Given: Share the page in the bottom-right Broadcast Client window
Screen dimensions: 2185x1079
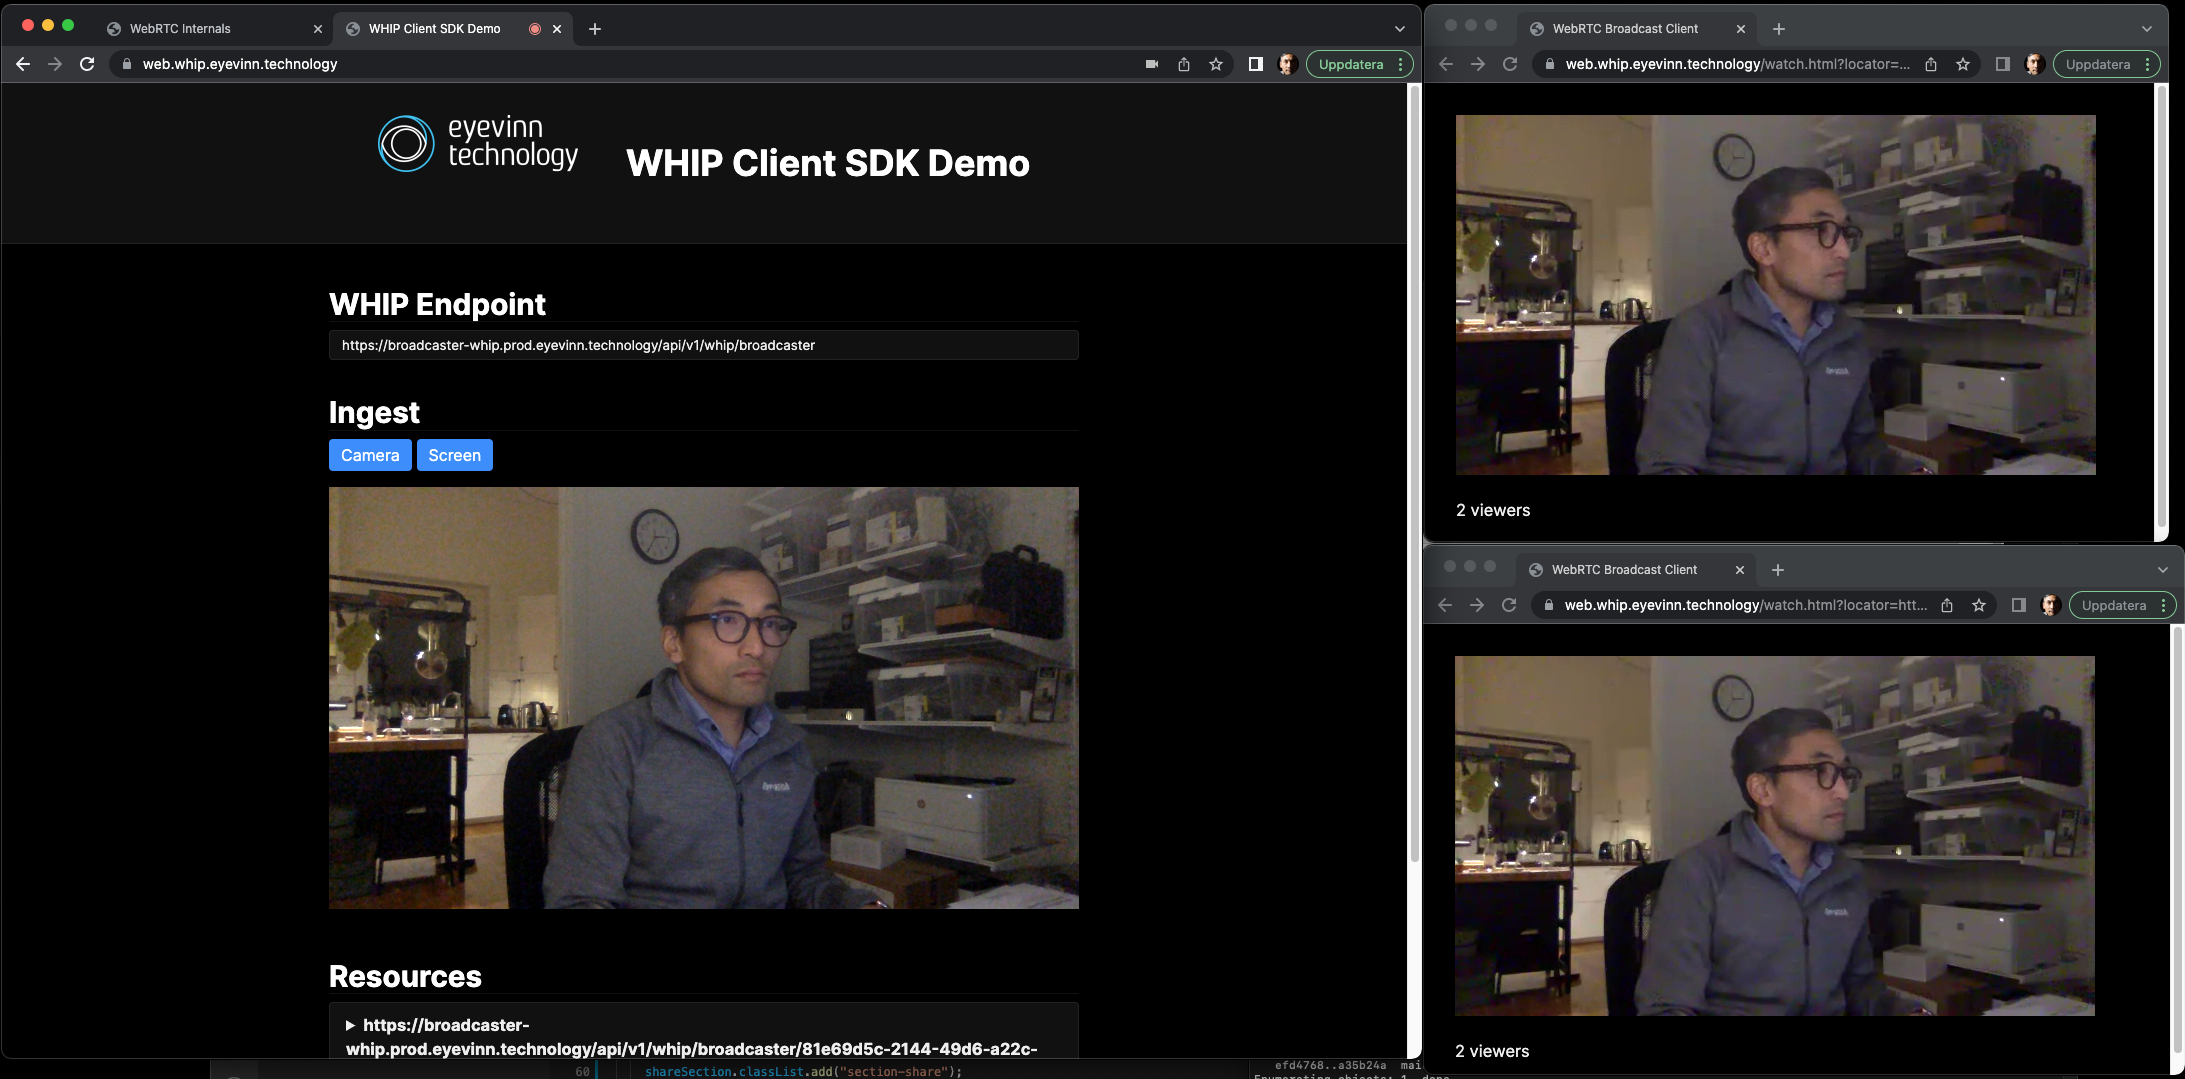Looking at the screenshot, I should pyautogui.click(x=1947, y=605).
